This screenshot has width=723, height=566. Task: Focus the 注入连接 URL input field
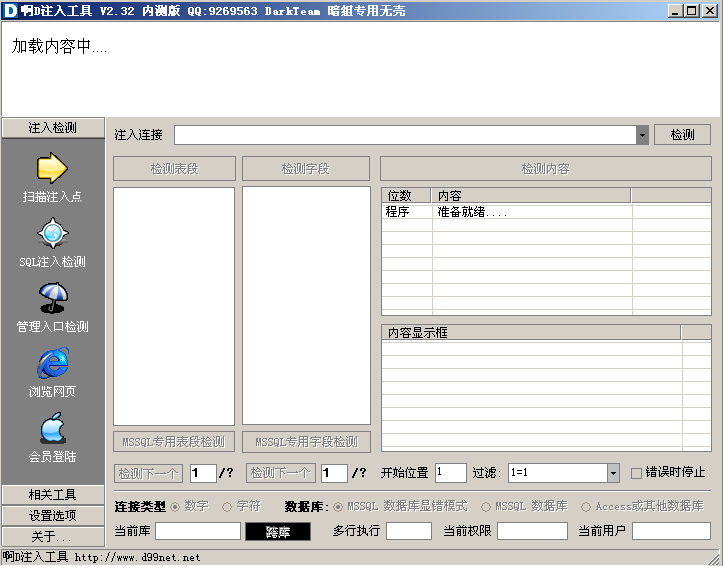click(x=405, y=135)
